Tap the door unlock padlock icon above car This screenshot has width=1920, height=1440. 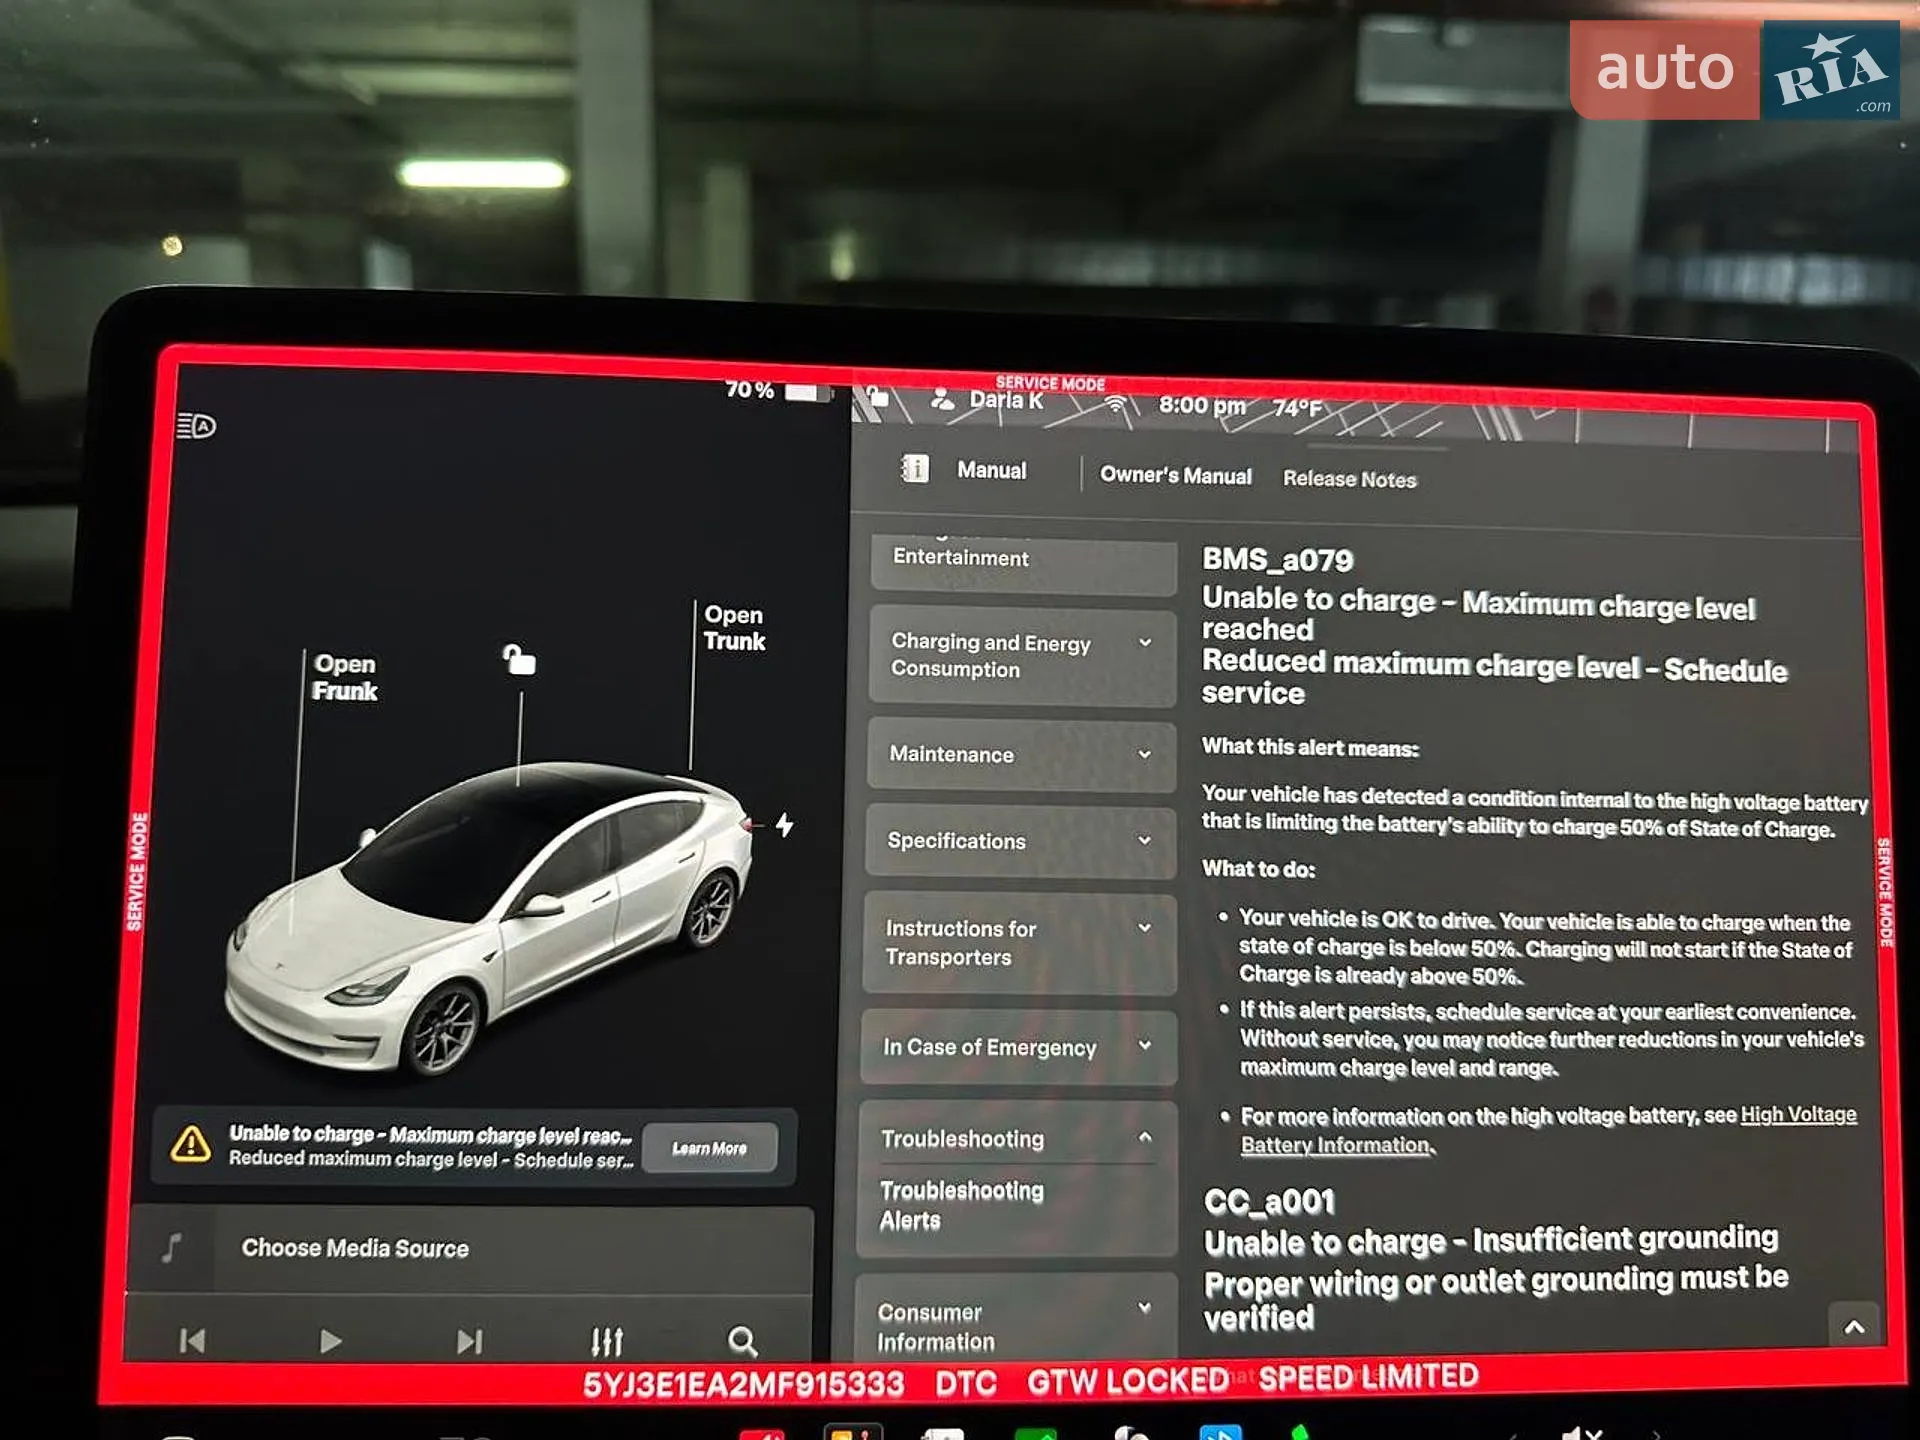pos(519,659)
